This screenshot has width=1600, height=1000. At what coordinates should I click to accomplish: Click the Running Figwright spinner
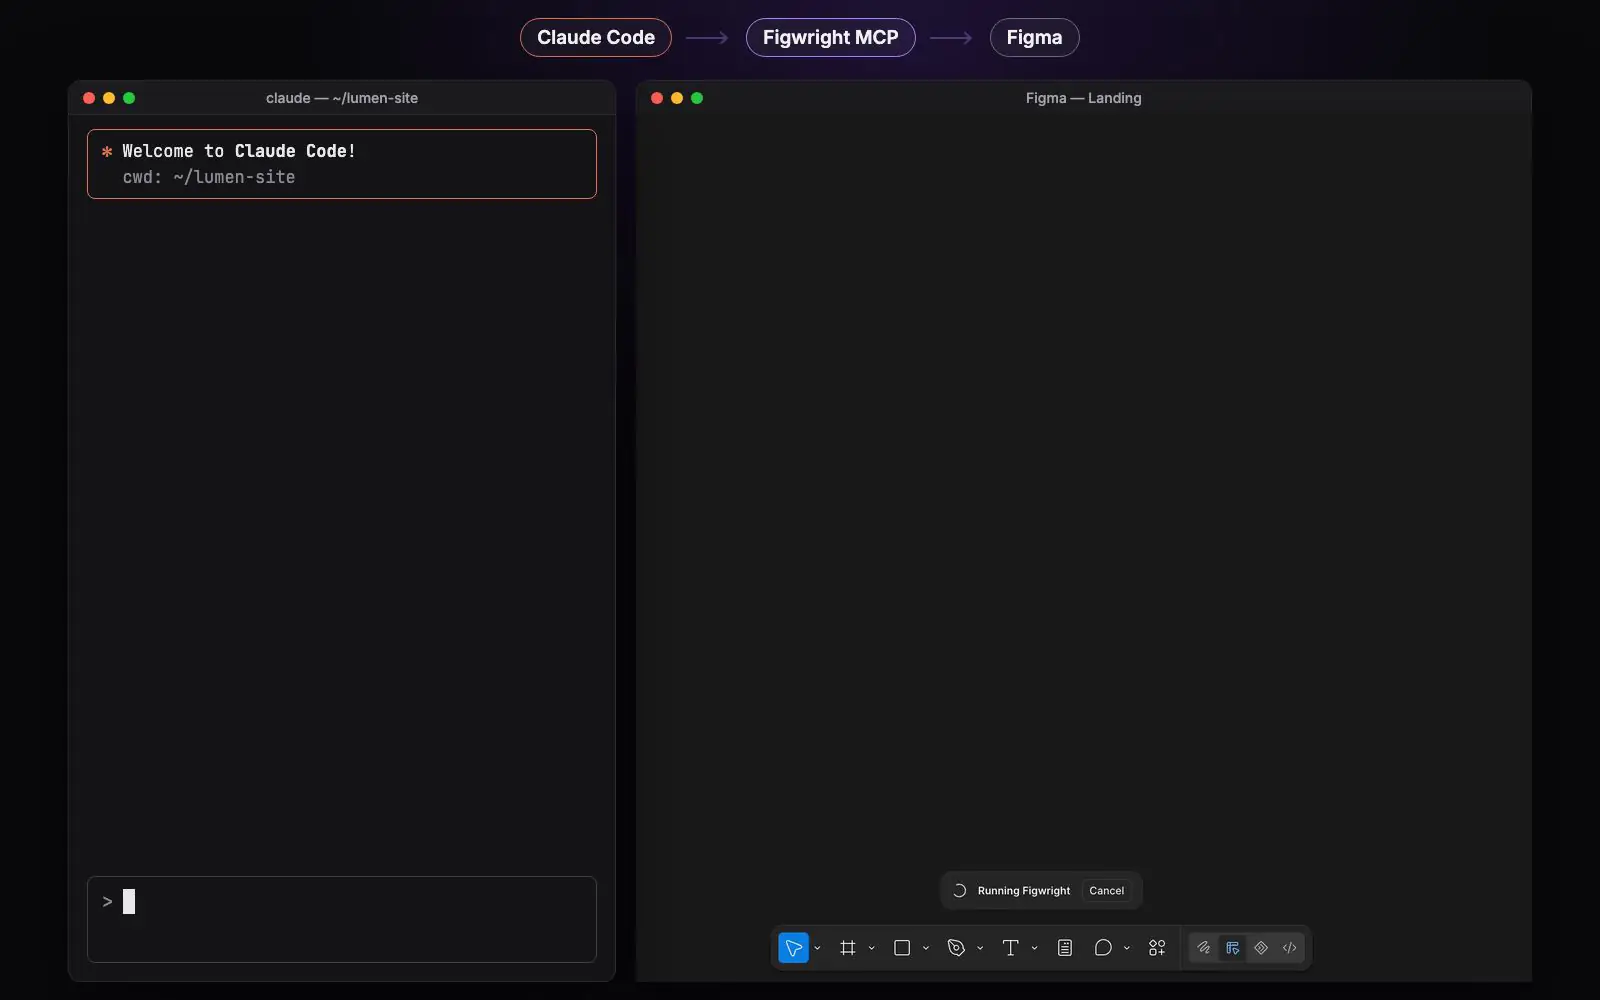(959, 891)
